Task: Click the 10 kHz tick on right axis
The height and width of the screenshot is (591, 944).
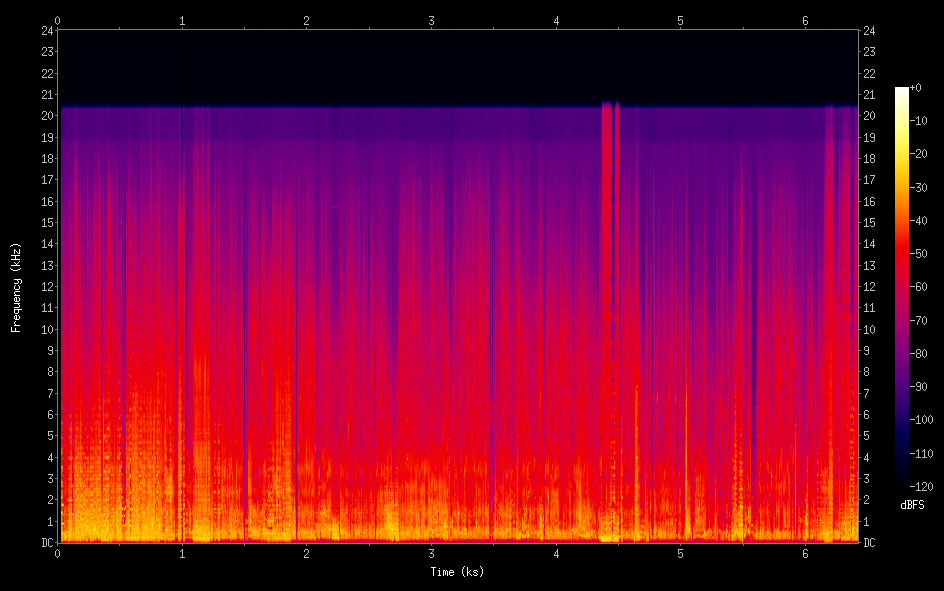Action: click(869, 329)
